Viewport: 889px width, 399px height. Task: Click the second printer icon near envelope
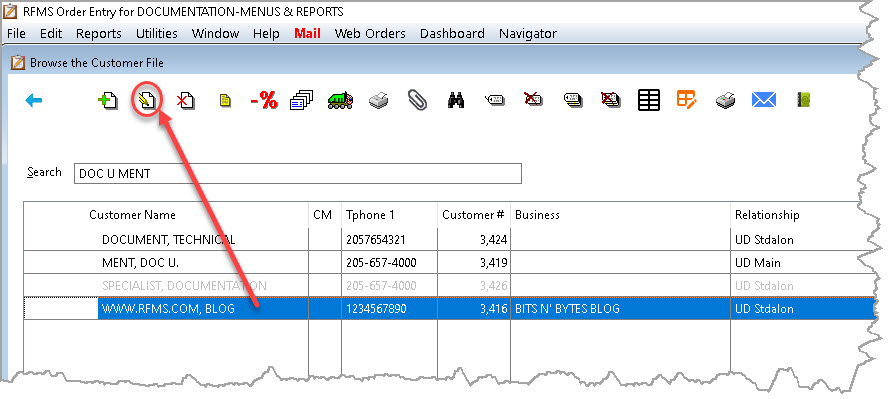pyautogui.click(x=726, y=101)
